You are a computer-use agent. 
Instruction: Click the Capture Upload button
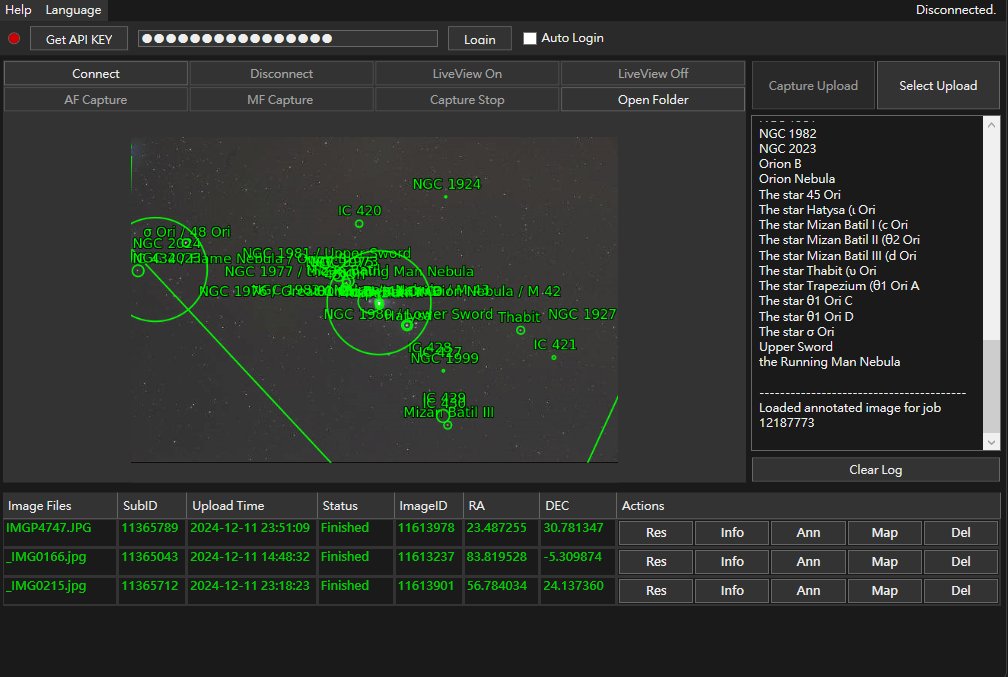click(813, 86)
